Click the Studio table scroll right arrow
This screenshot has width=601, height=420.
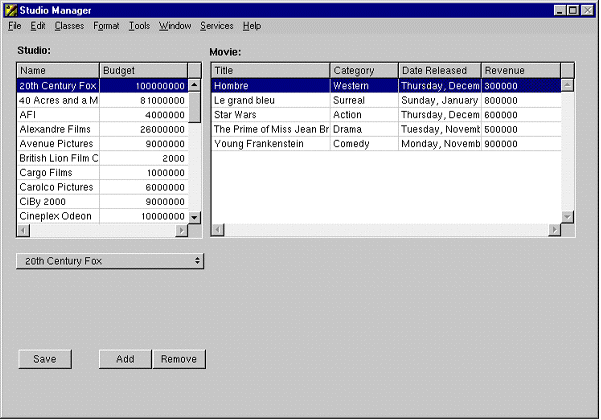coord(181,231)
